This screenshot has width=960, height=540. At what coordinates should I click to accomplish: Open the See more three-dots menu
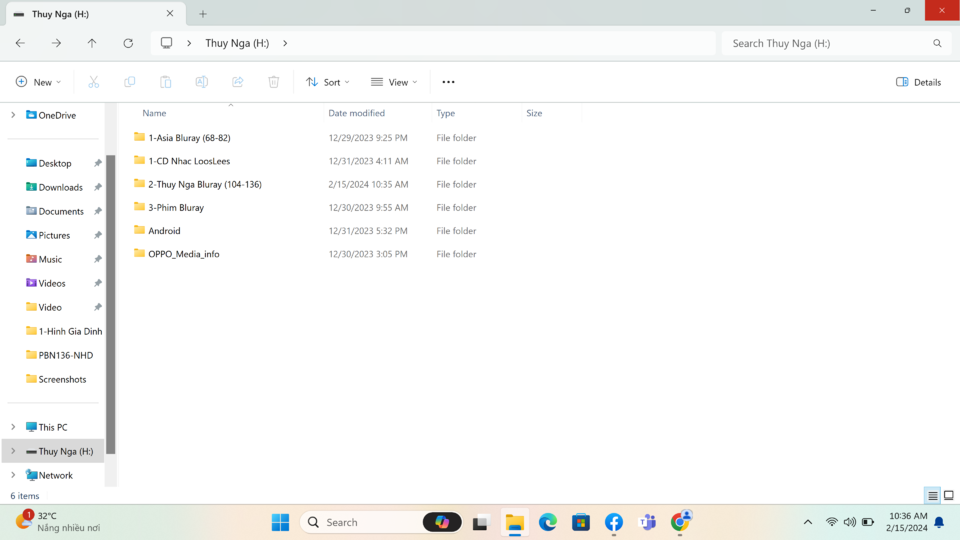448,82
